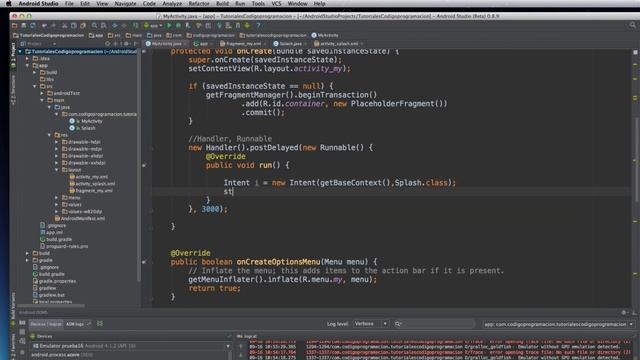The width and height of the screenshot is (640, 360).
Task: Click the green screen-capture icon beside ADB logs
Action: point(100,324)
